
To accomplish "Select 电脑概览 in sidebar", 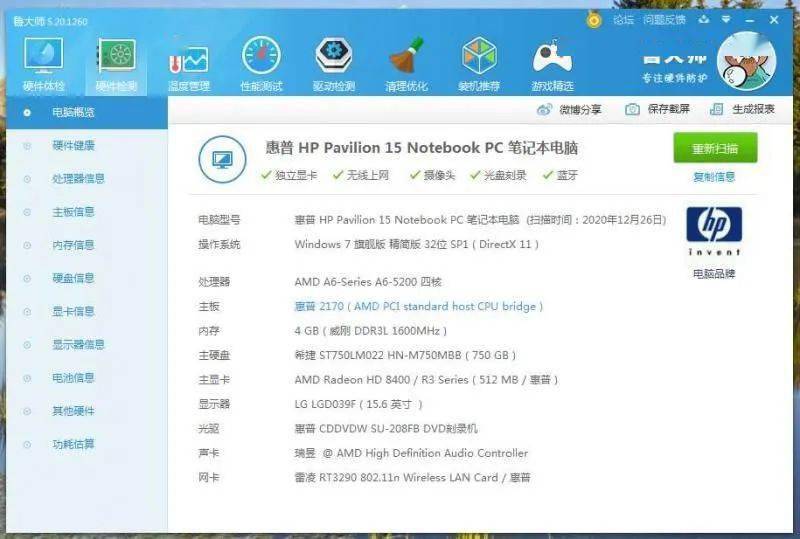I will (x=87, y=112).
